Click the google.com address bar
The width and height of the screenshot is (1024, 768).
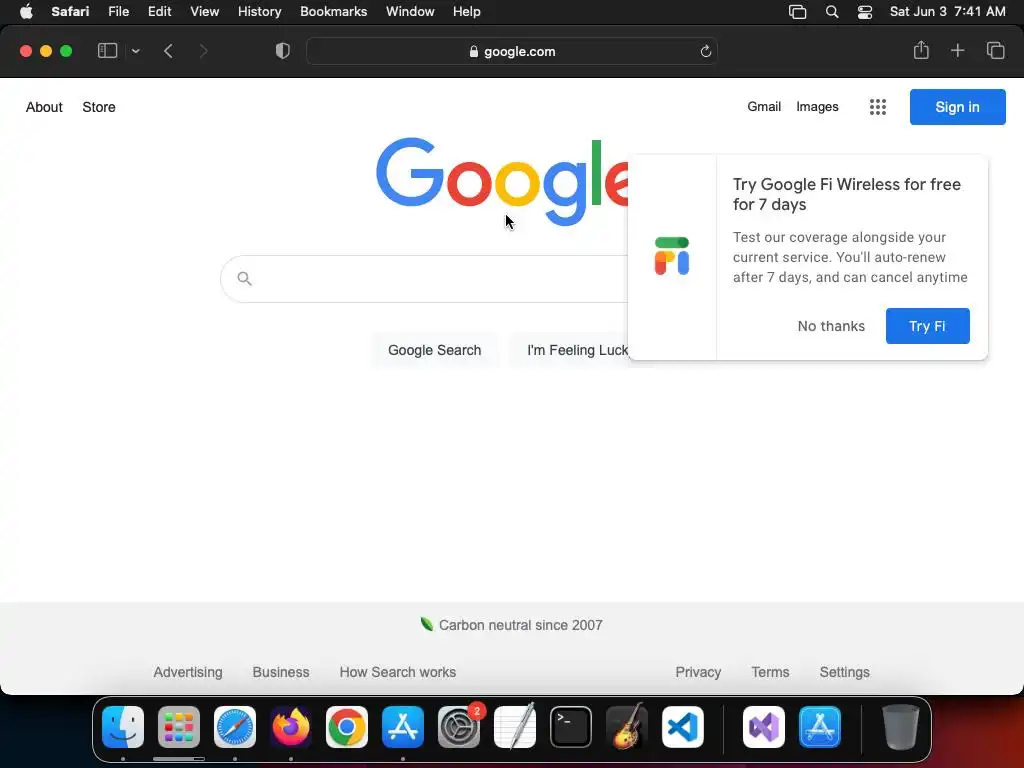[x=512, y=52]
